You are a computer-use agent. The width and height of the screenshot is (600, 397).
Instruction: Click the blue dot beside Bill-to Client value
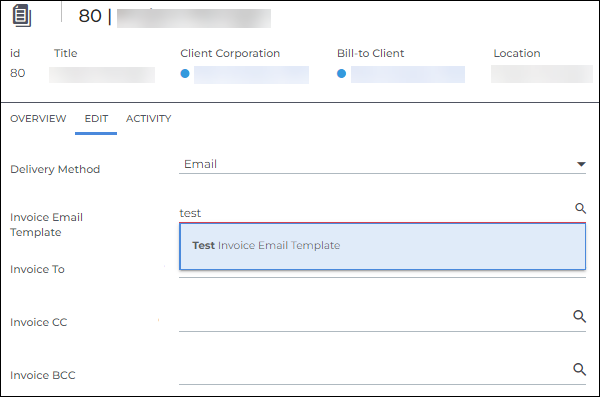point(341,74)
